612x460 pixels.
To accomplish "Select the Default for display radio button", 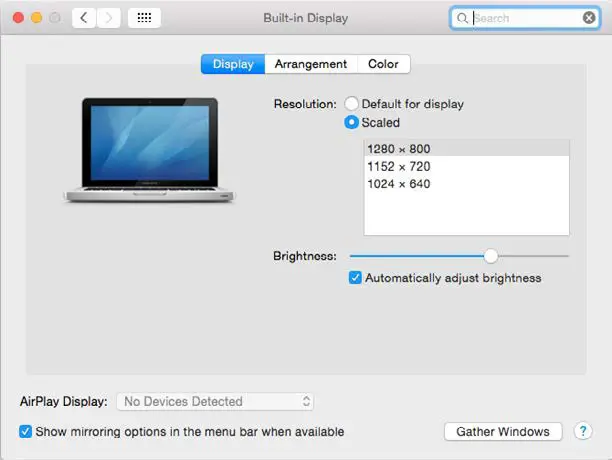I will (351, 104).
